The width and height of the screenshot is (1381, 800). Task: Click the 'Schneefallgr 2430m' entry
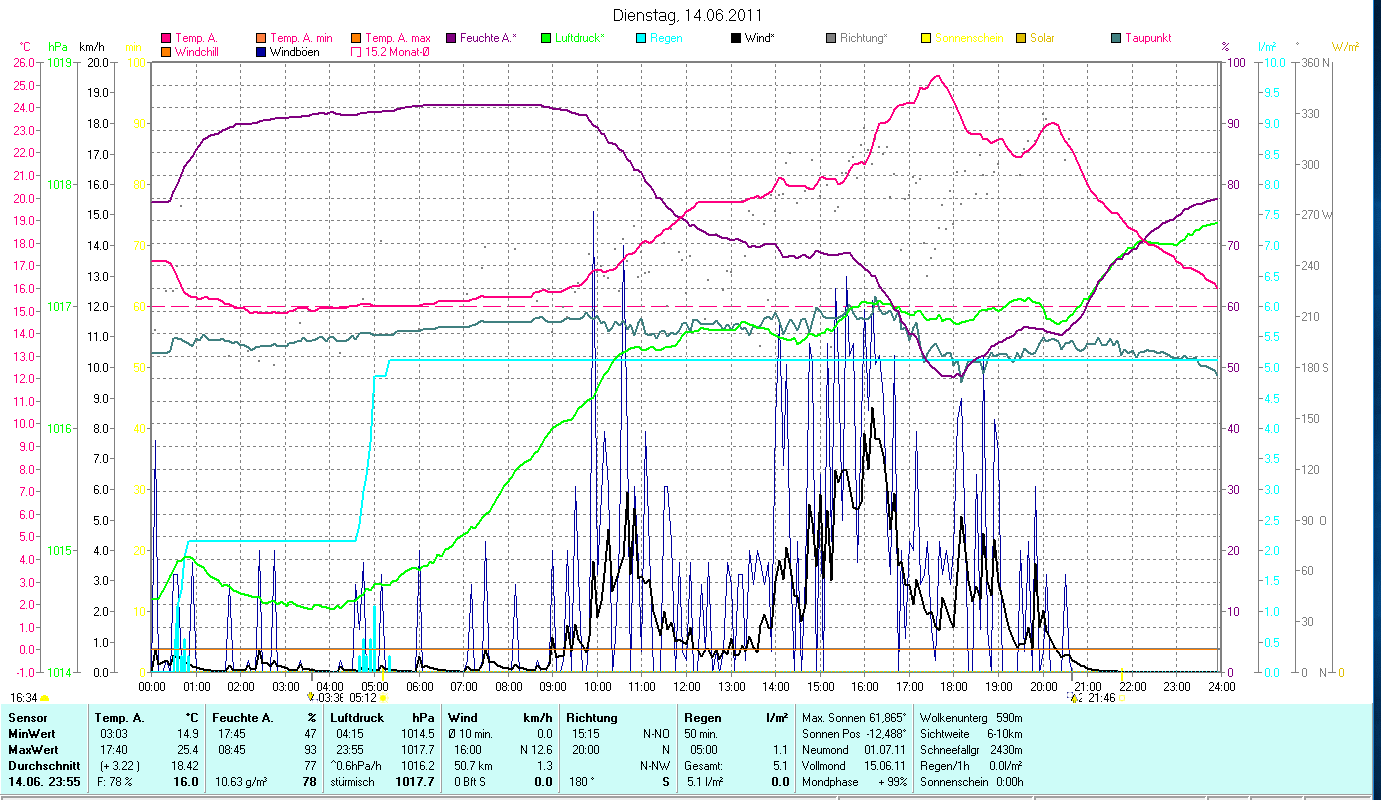point(971,750)
